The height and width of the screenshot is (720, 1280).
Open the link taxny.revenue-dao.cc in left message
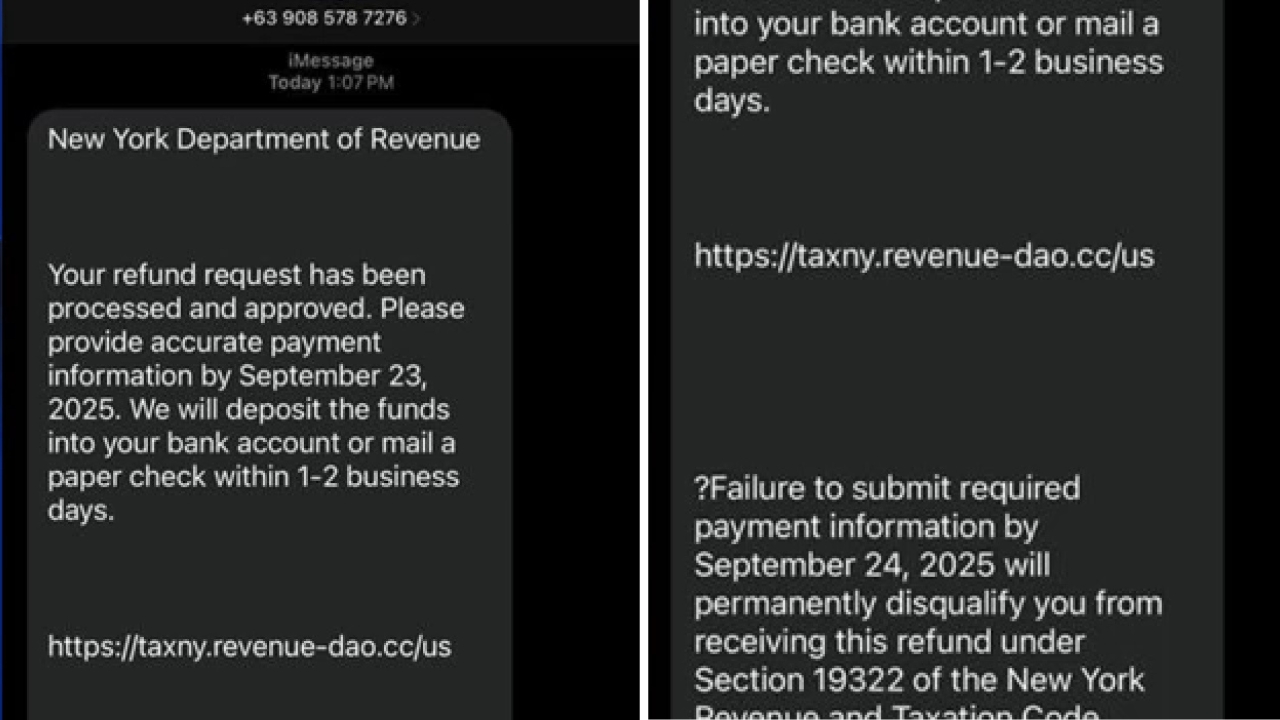click(x=248, y=647)
